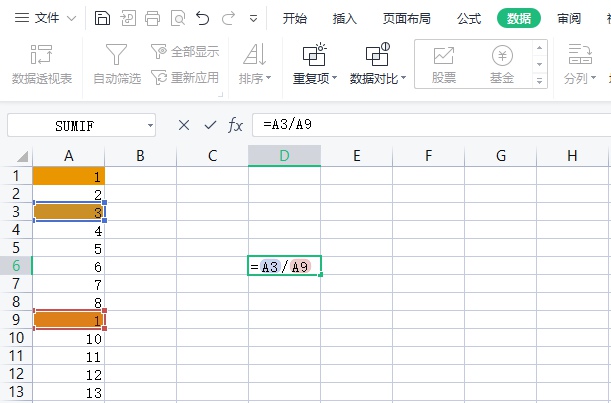
Task: Click cell A5 containing 5
Action: [69, 248]
